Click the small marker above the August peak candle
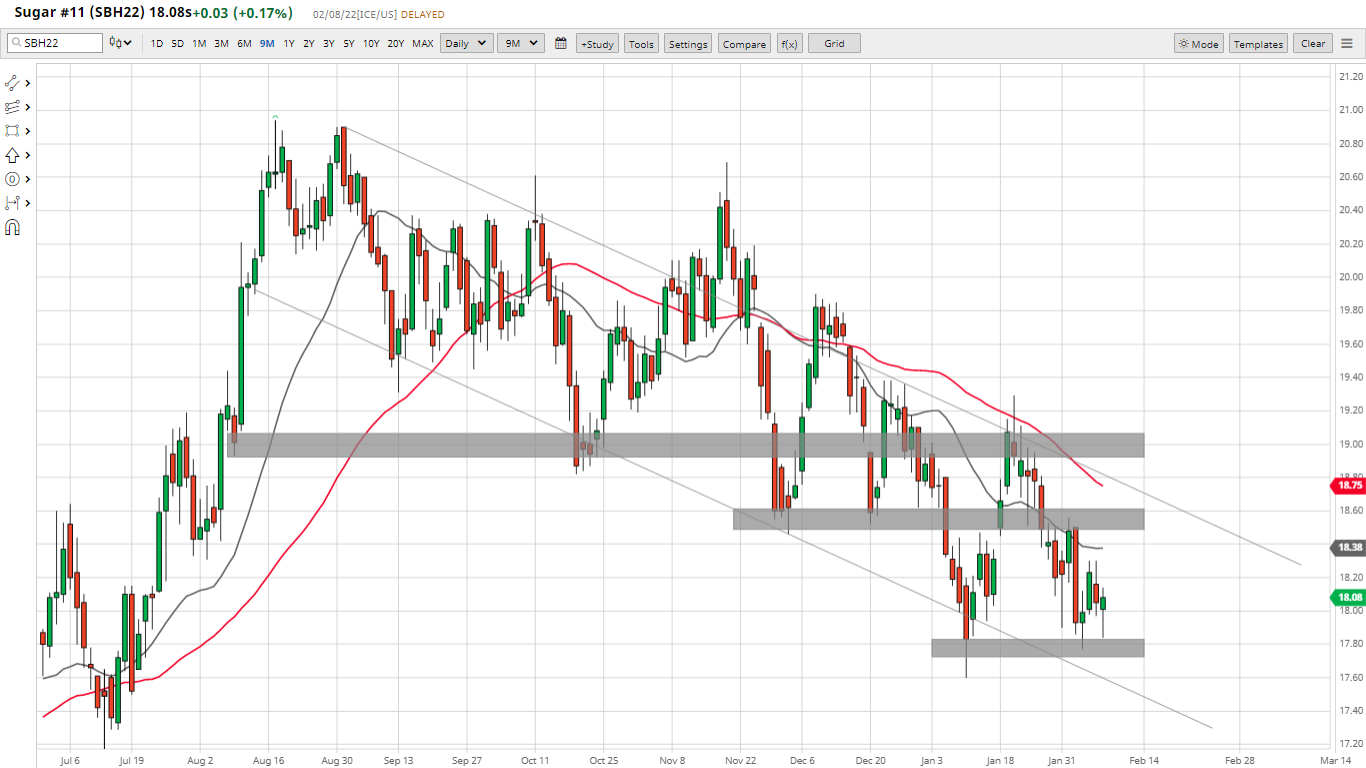This screenshot has width=1366, height=768. coord(275,117)
